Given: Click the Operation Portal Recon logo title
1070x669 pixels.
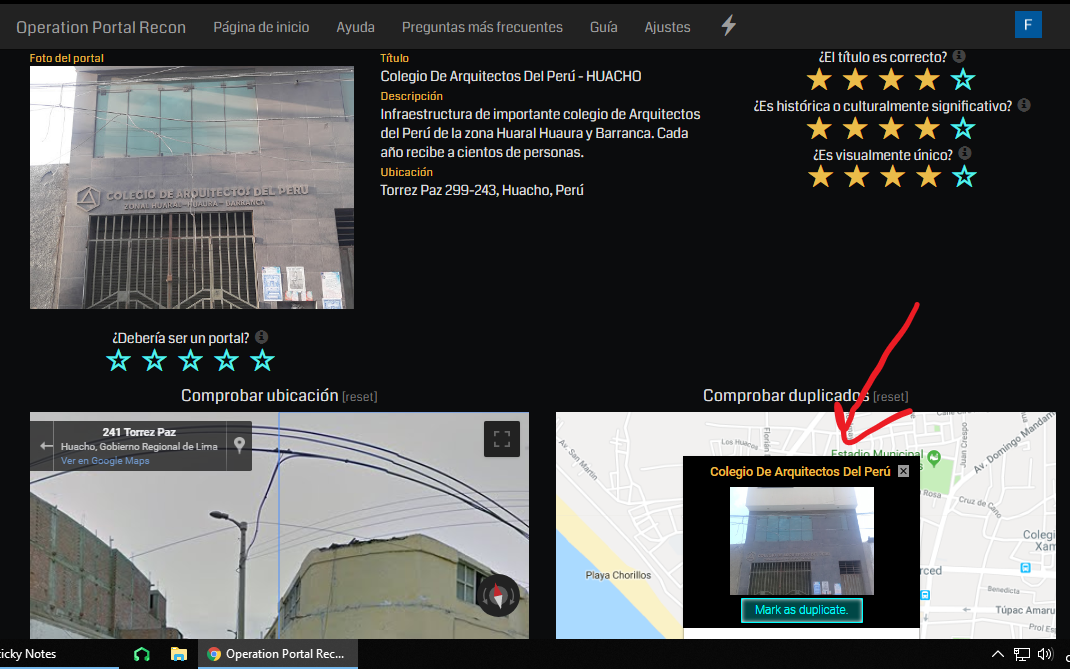Looking at the screenshot, I should (101, 27).
